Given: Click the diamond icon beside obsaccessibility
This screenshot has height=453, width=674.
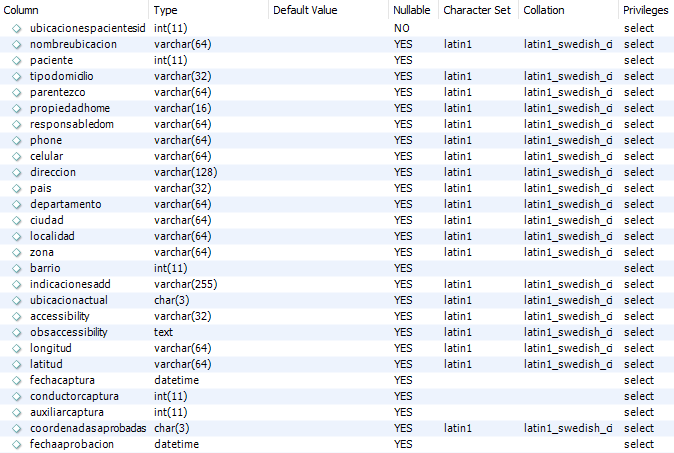Looking at the screenshot, I should point(16,332).
